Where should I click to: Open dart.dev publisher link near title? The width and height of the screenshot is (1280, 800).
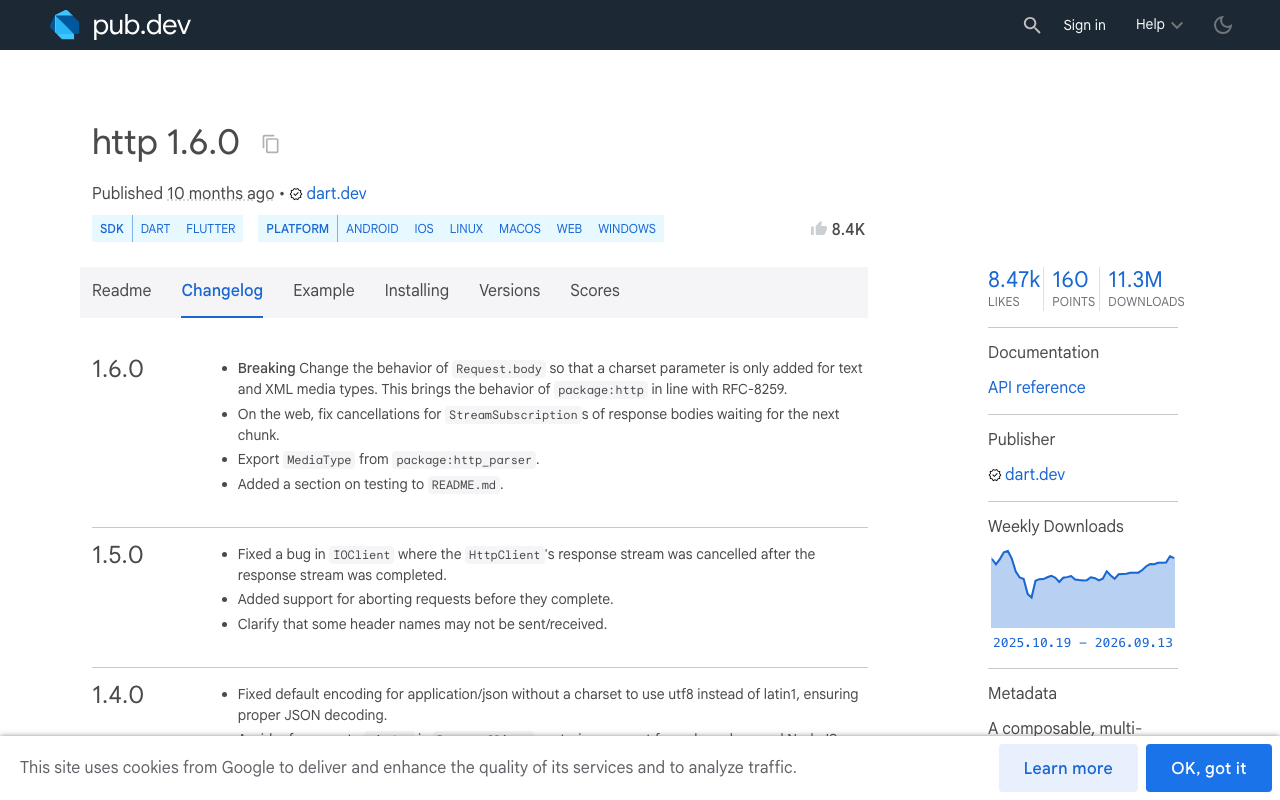[x=336, y=194]
